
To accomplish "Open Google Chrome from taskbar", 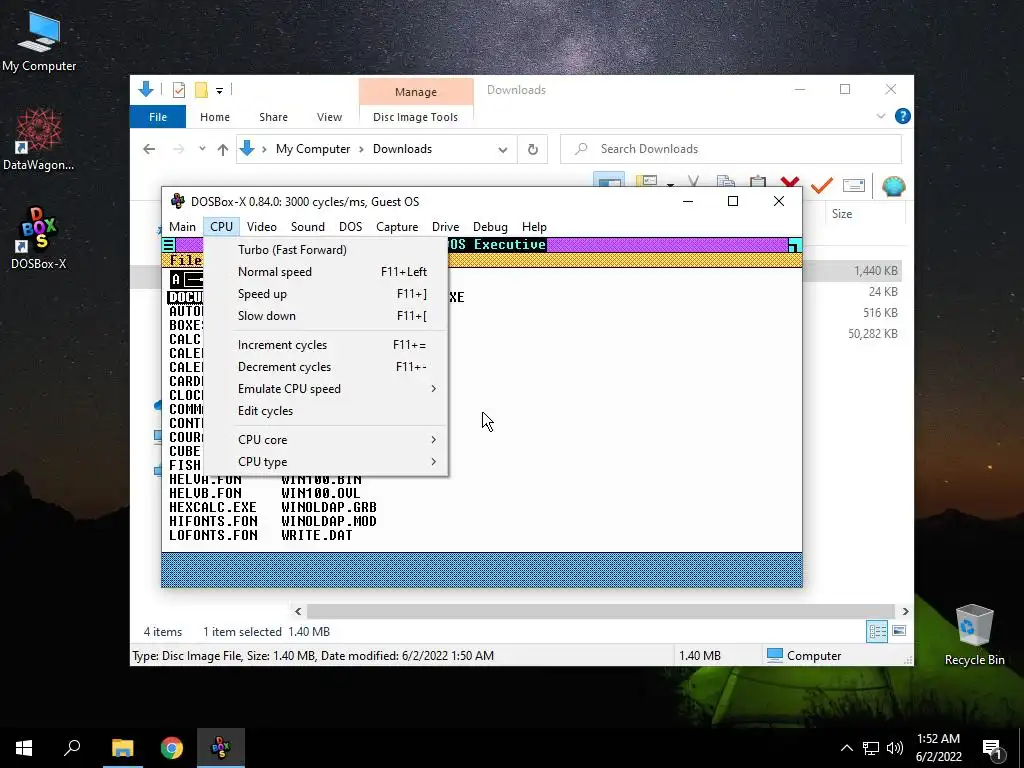I will point(172,748).
